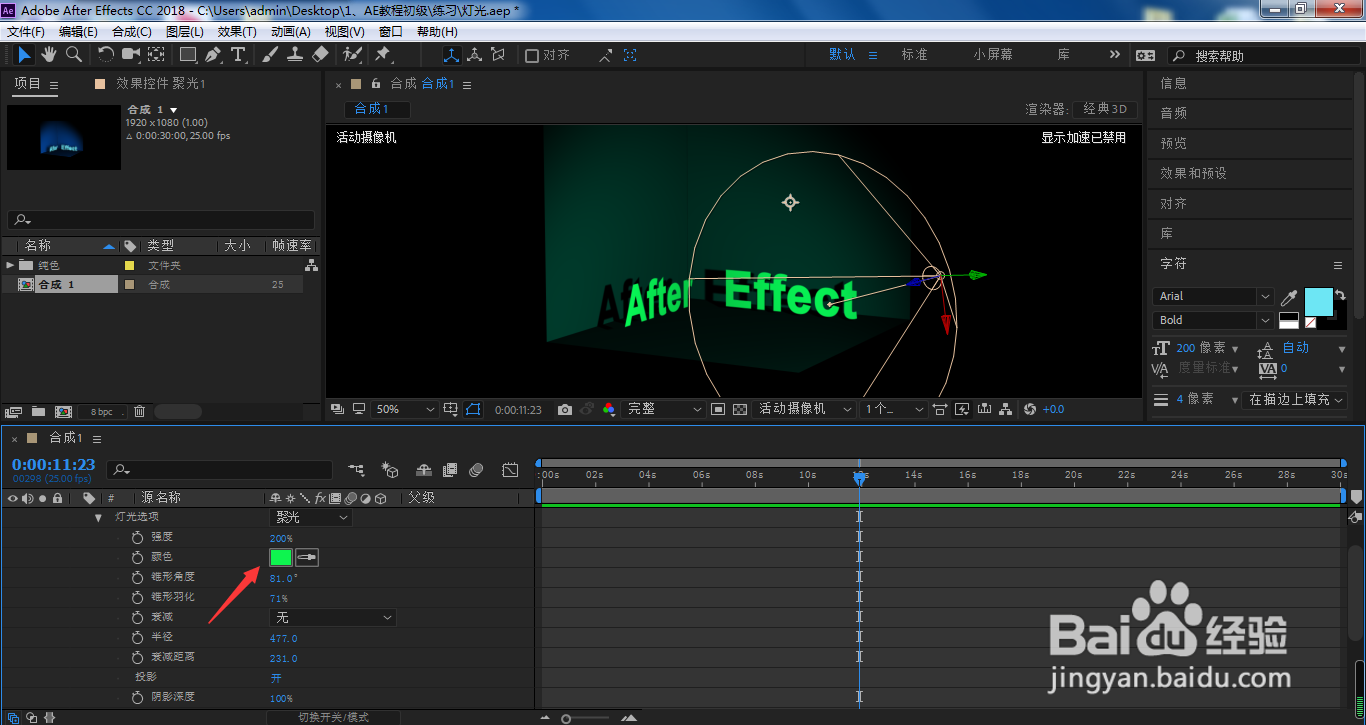The width and height of the screenshot is (1366, 725).
Task: Click the green light color swatch
Action: (x=281, y=558)
